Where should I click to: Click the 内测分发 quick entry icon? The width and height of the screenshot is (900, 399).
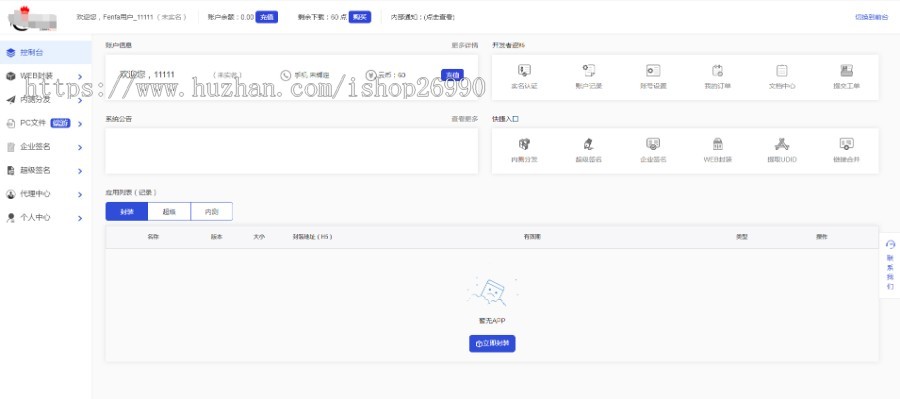(x=524, y=144)
